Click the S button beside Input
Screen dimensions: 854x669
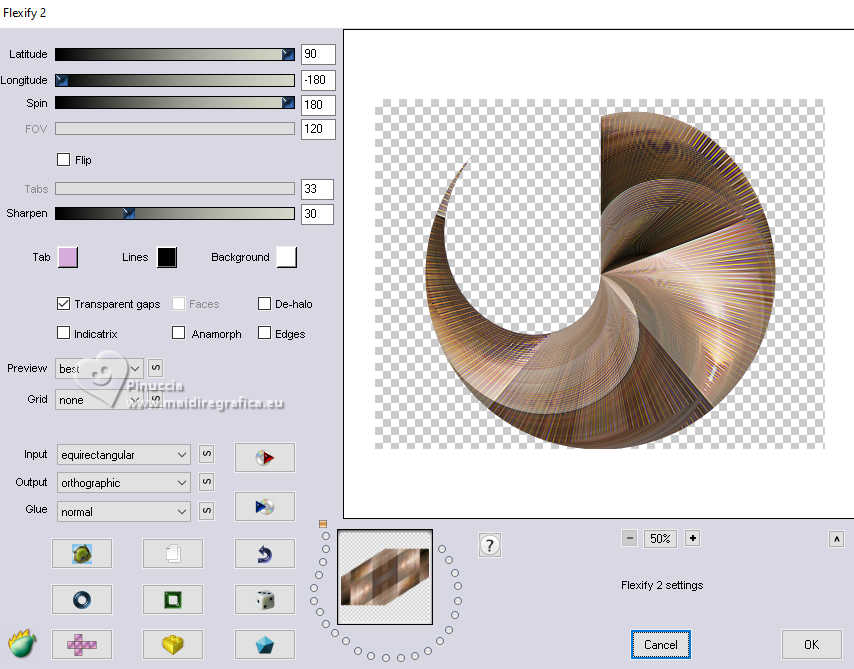tap(206, 454)
